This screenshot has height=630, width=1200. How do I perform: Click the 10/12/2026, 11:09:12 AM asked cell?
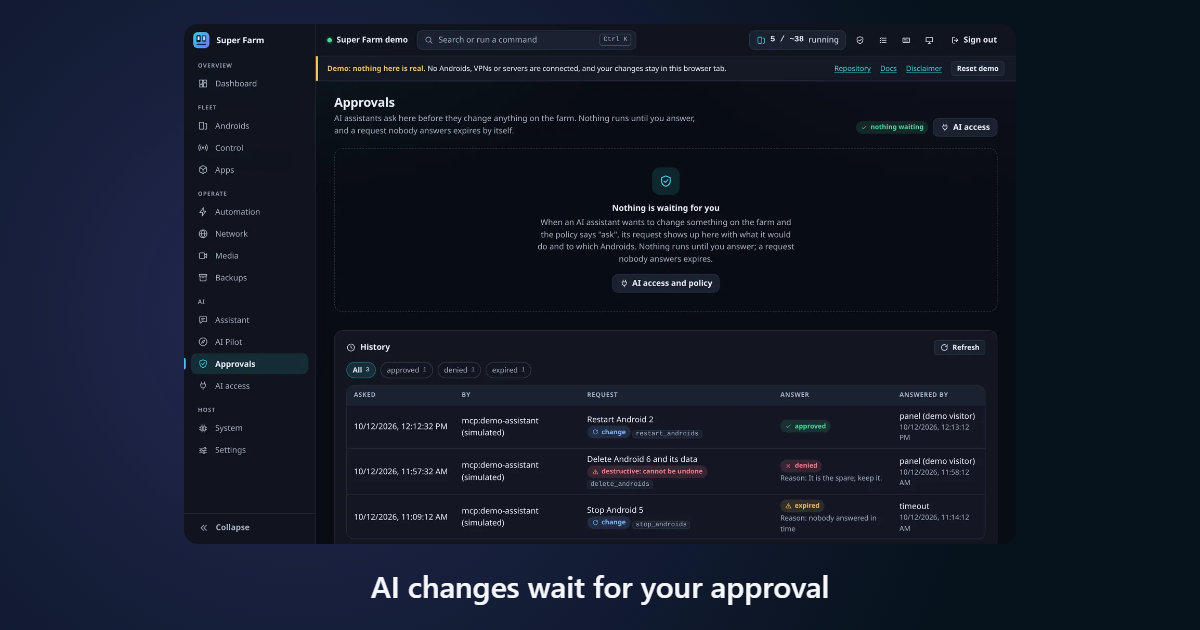coord(401,517)
